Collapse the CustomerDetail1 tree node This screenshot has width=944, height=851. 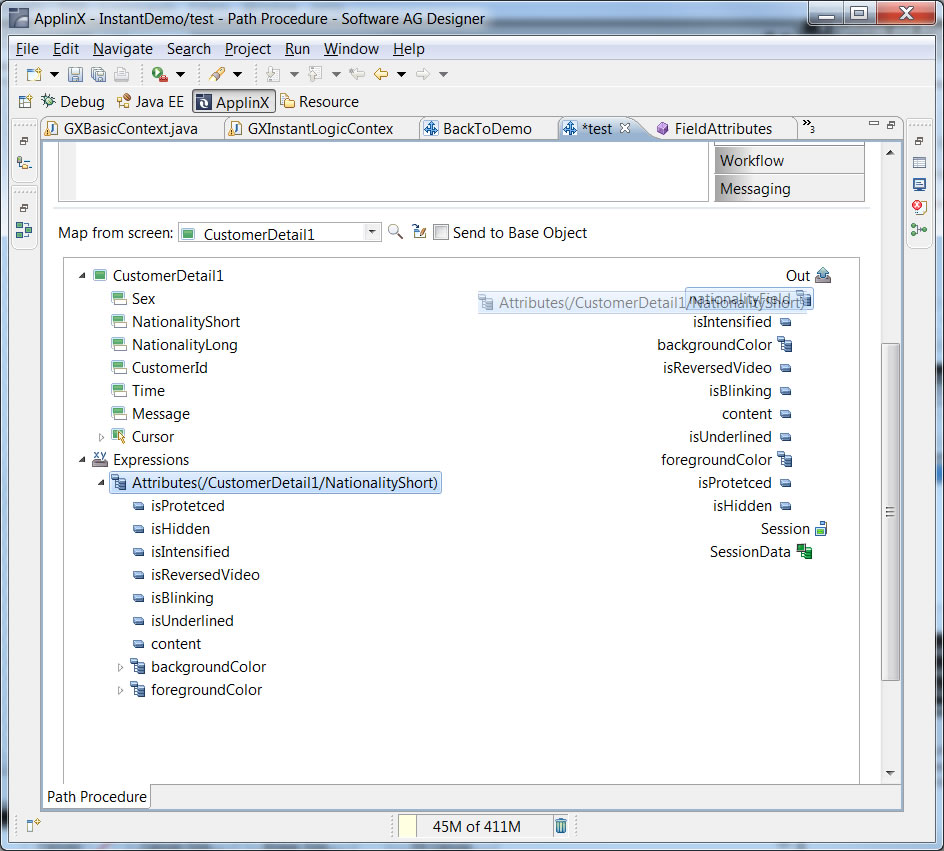click(x=82, y=276)
